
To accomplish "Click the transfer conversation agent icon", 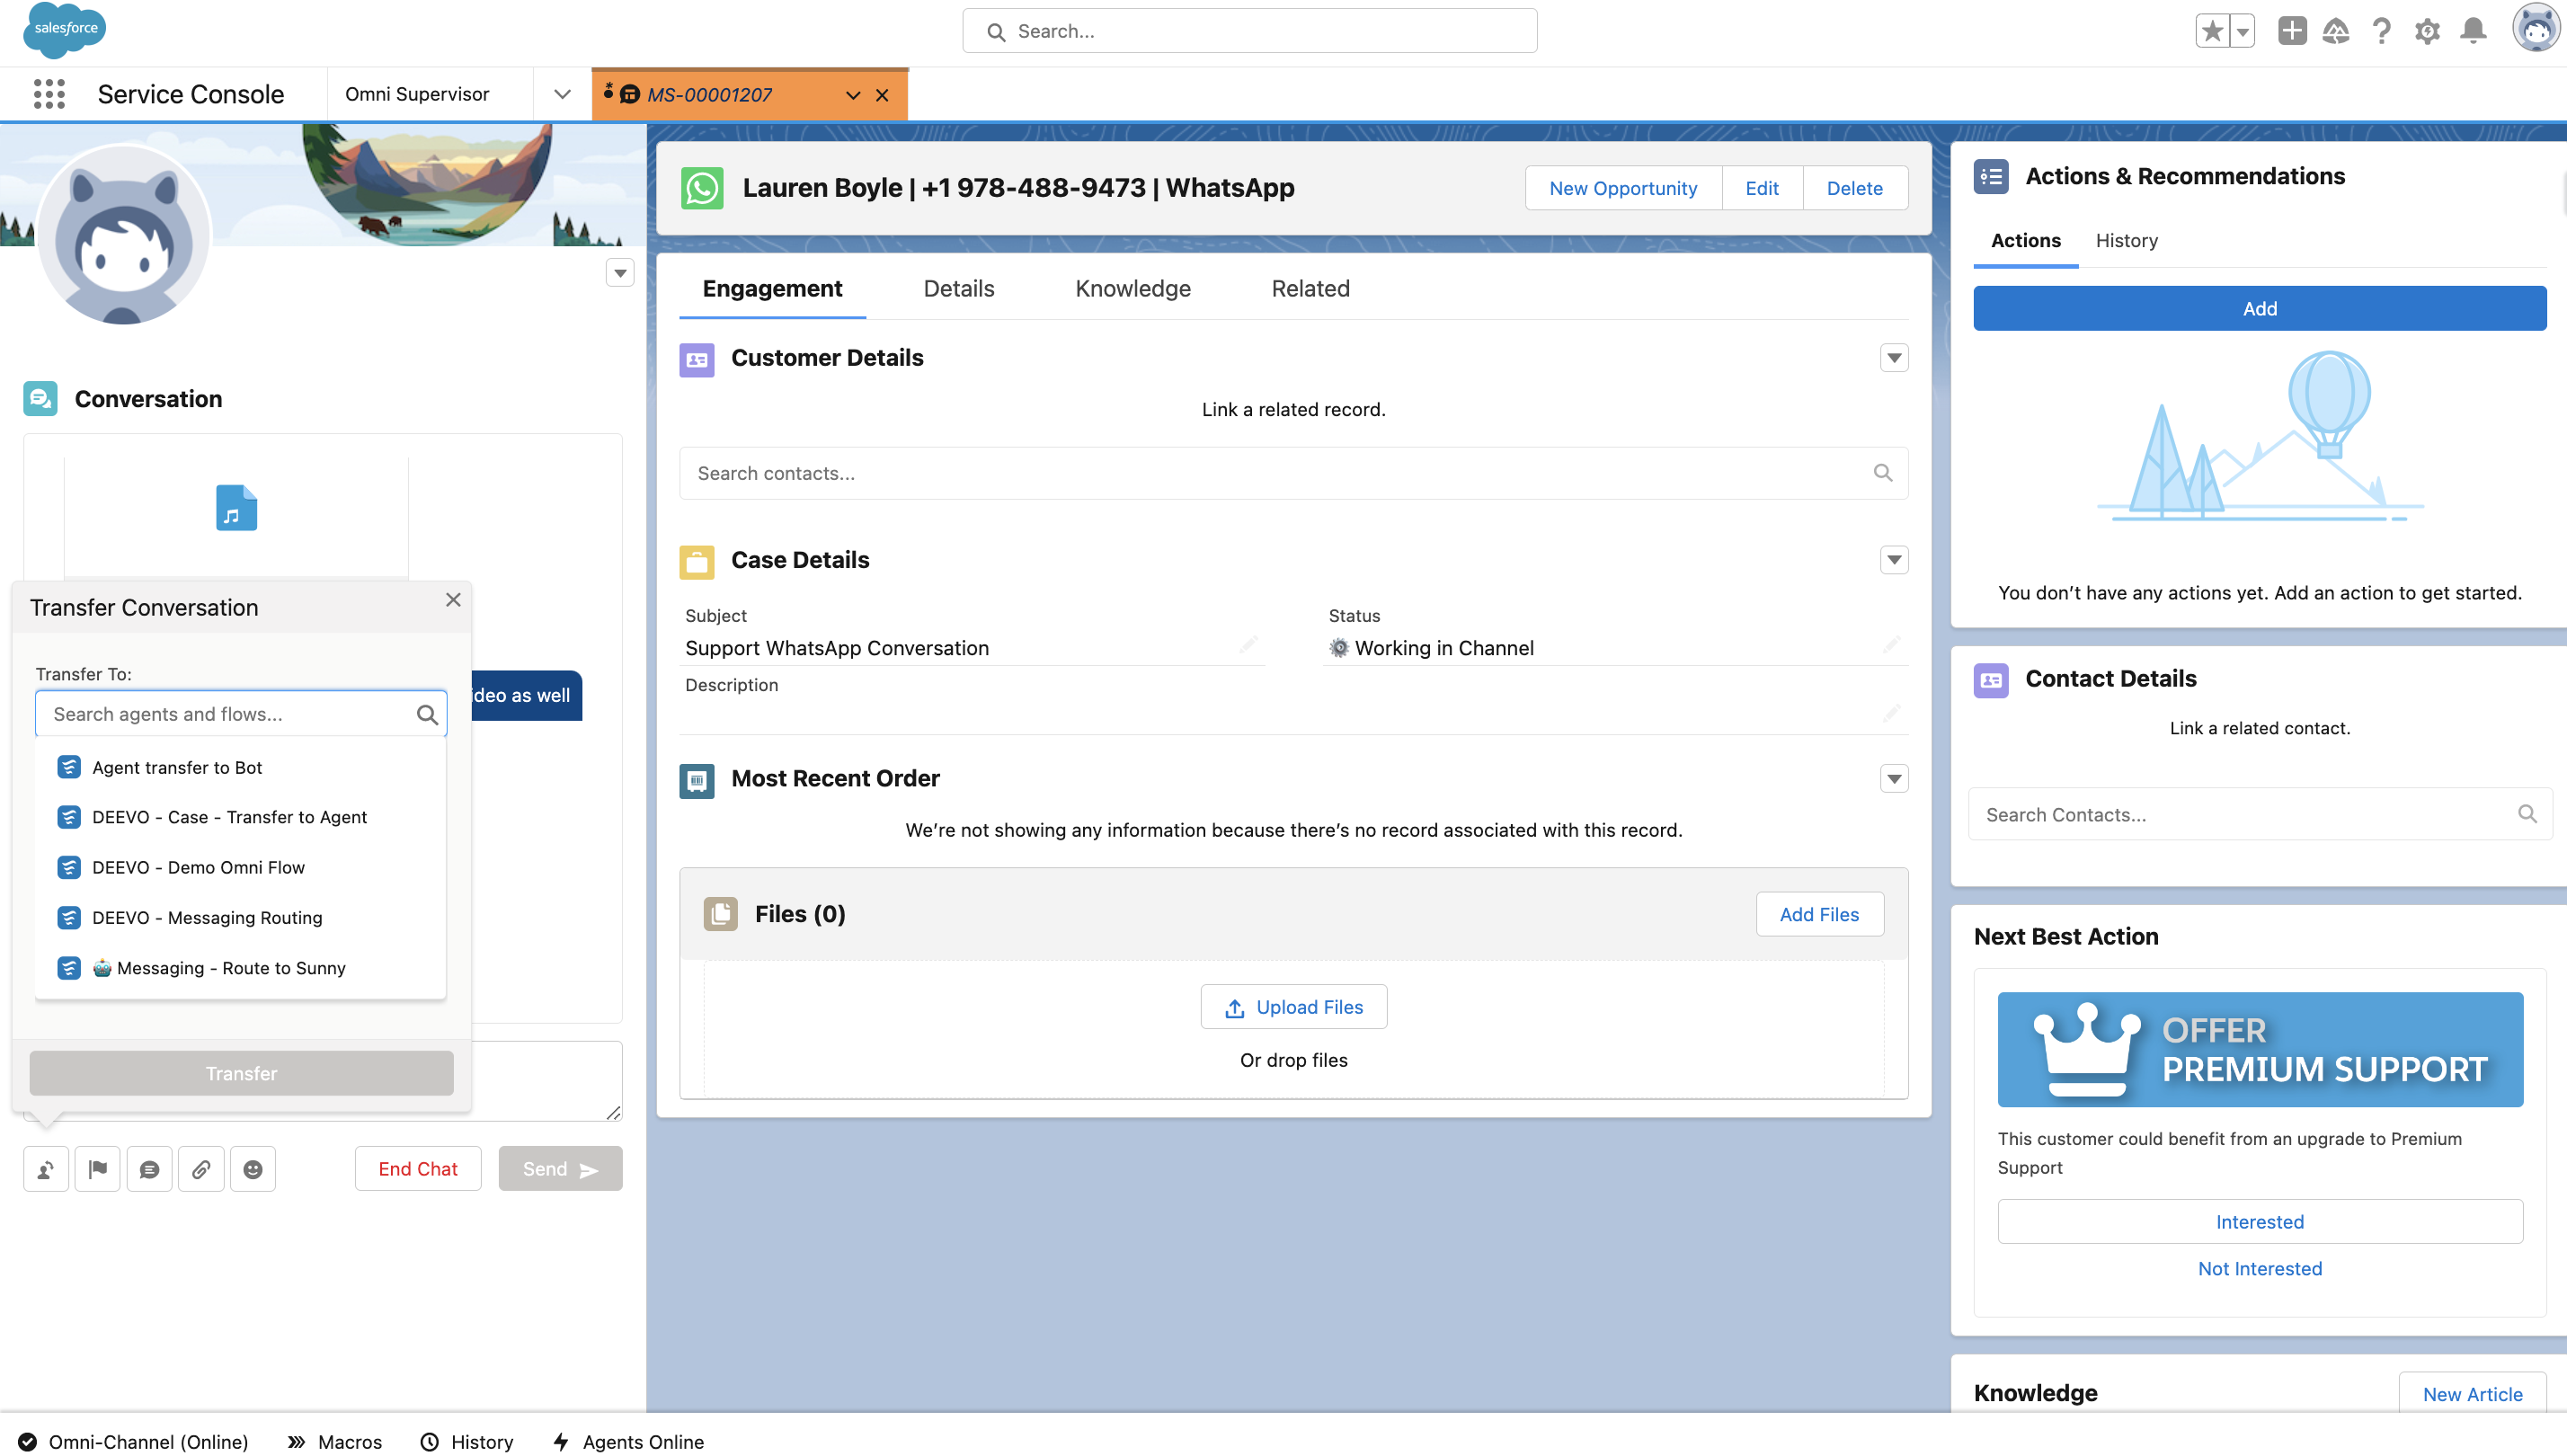I will (x=46, y=1168).
